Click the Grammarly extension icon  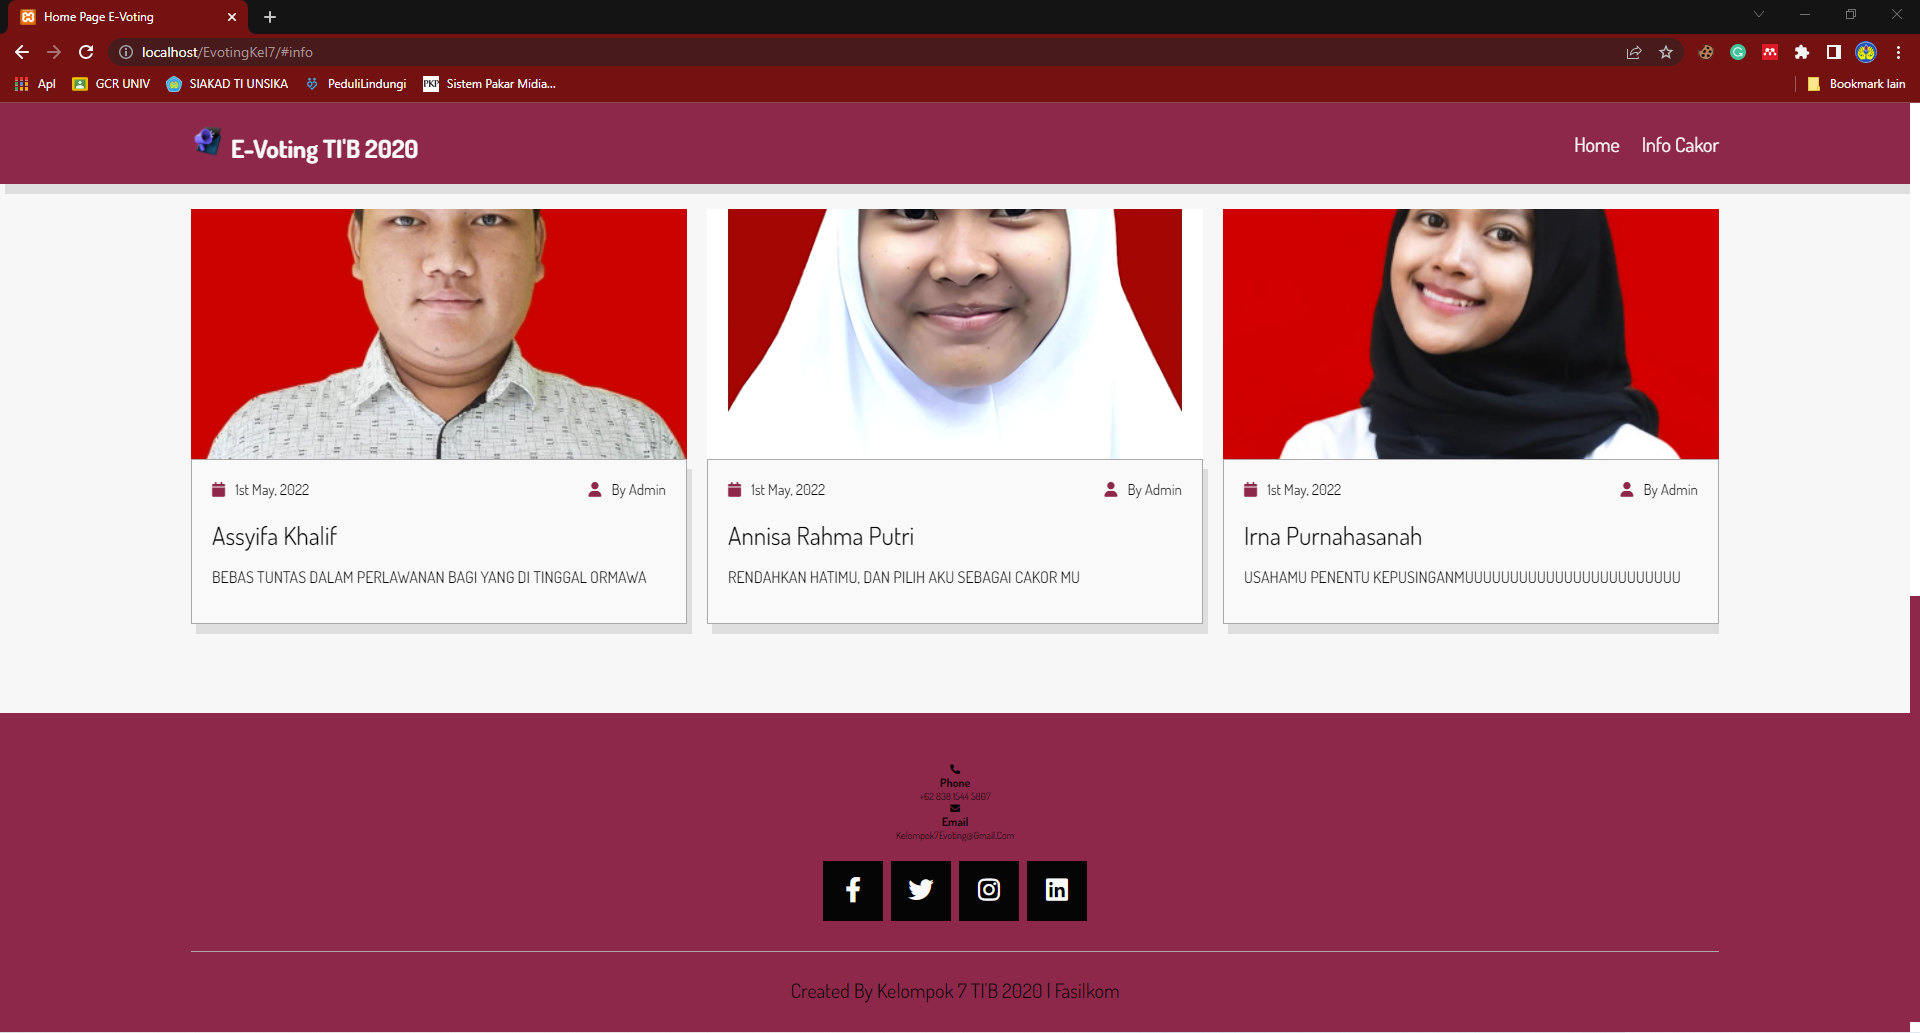(x=1738, y=52)
